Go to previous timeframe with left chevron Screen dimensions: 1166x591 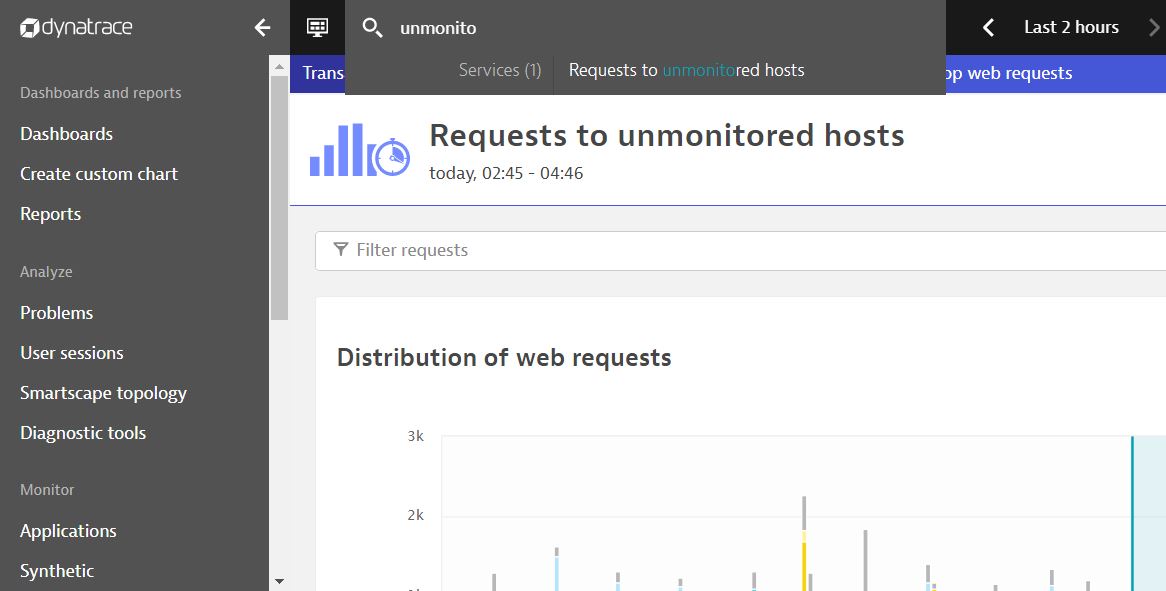pos(988,27)
